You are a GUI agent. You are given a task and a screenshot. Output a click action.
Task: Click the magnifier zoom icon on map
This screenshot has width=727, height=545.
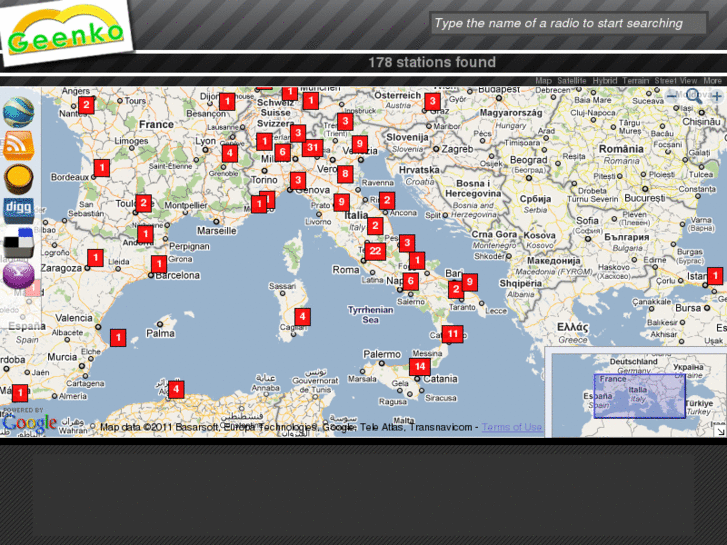694,96
